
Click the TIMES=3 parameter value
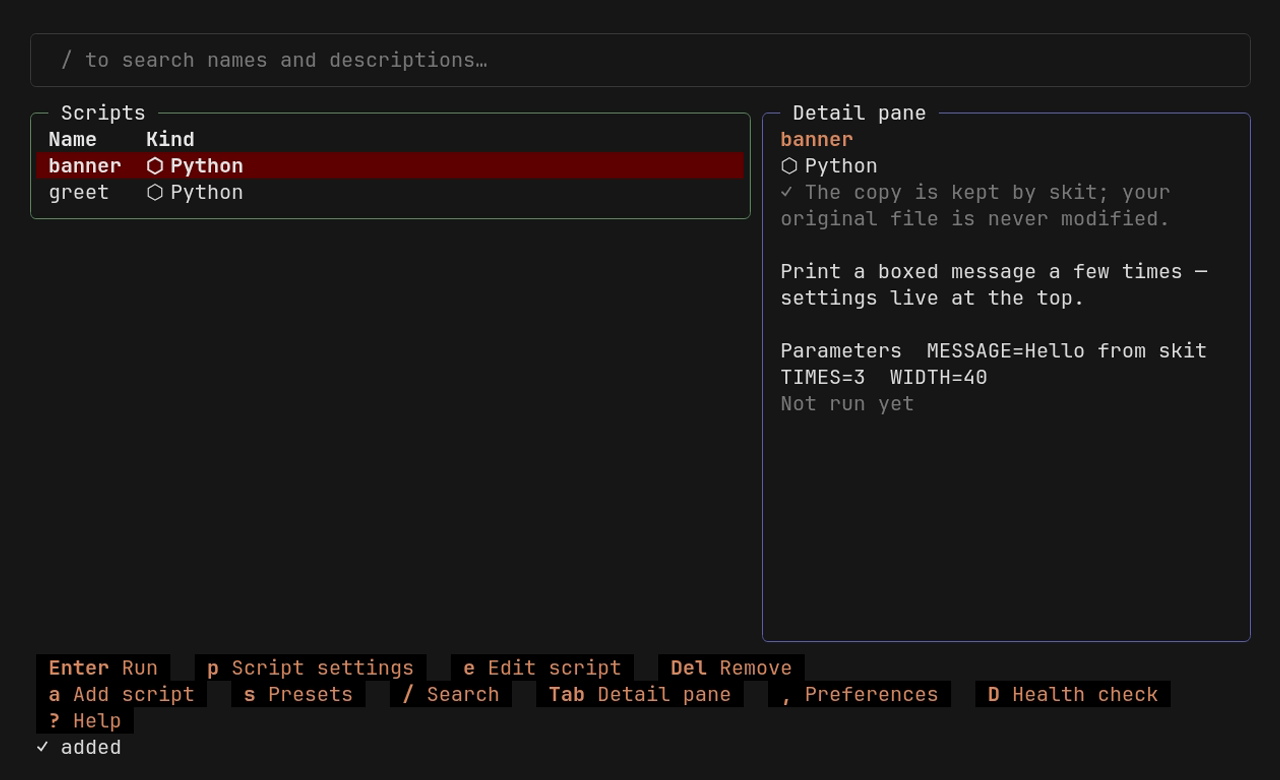coord(823,378)
